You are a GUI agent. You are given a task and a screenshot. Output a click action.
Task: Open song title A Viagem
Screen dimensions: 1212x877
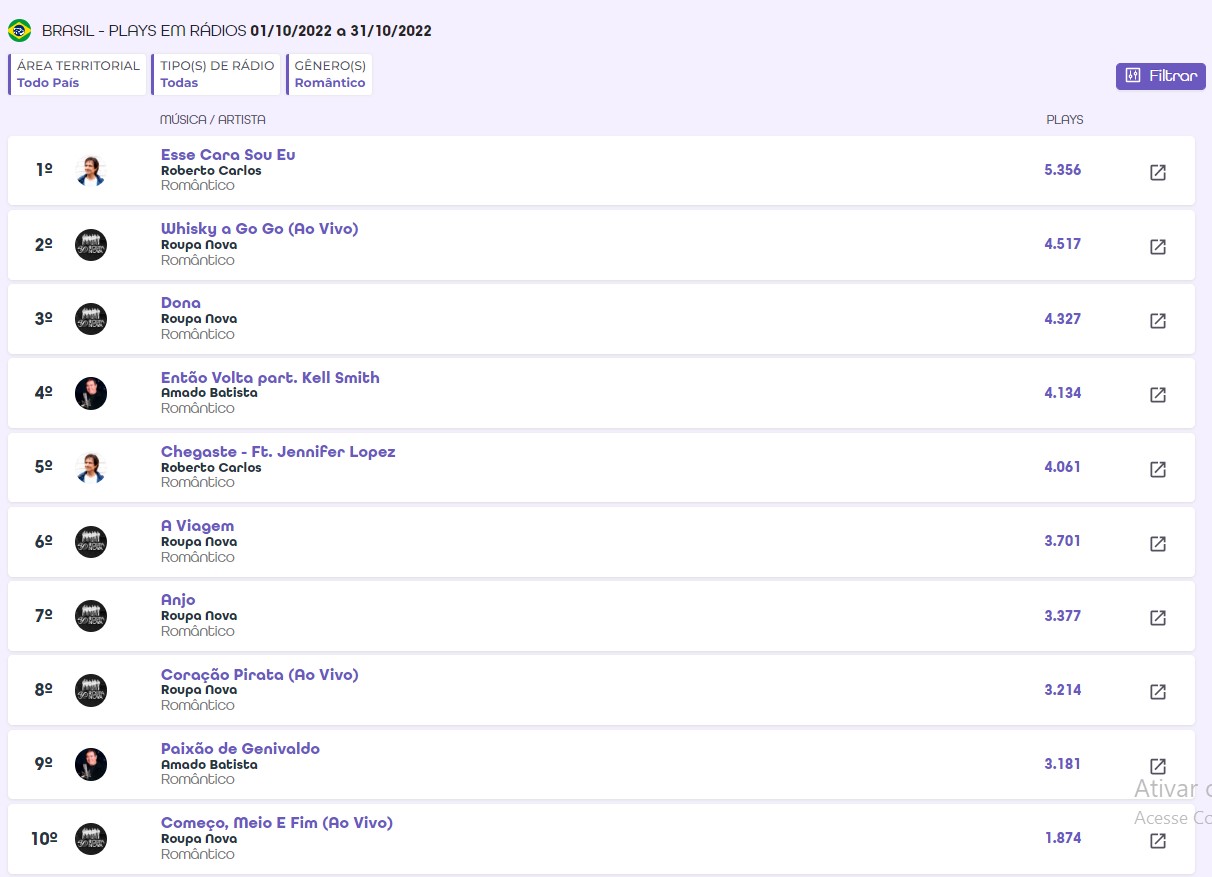197,526
